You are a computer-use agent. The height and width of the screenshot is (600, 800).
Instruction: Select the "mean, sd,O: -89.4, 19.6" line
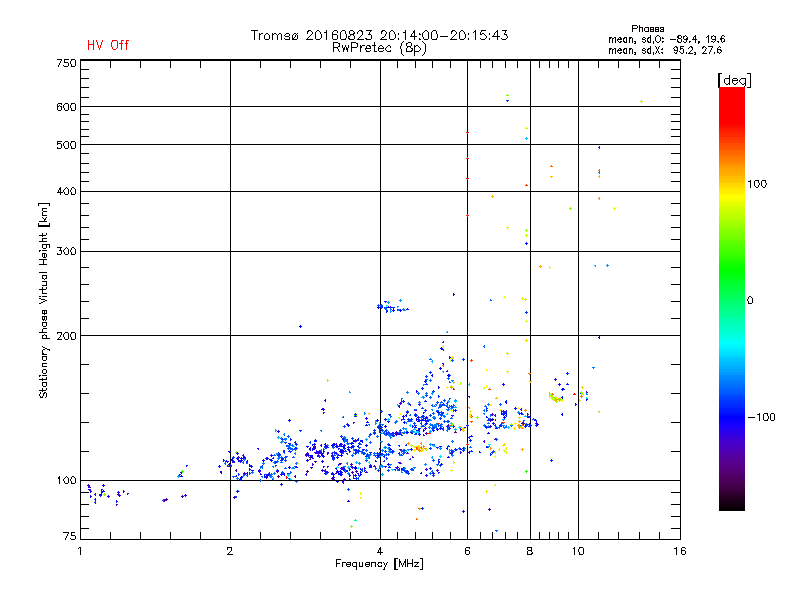pyautogui.click(x=666, y=39)
